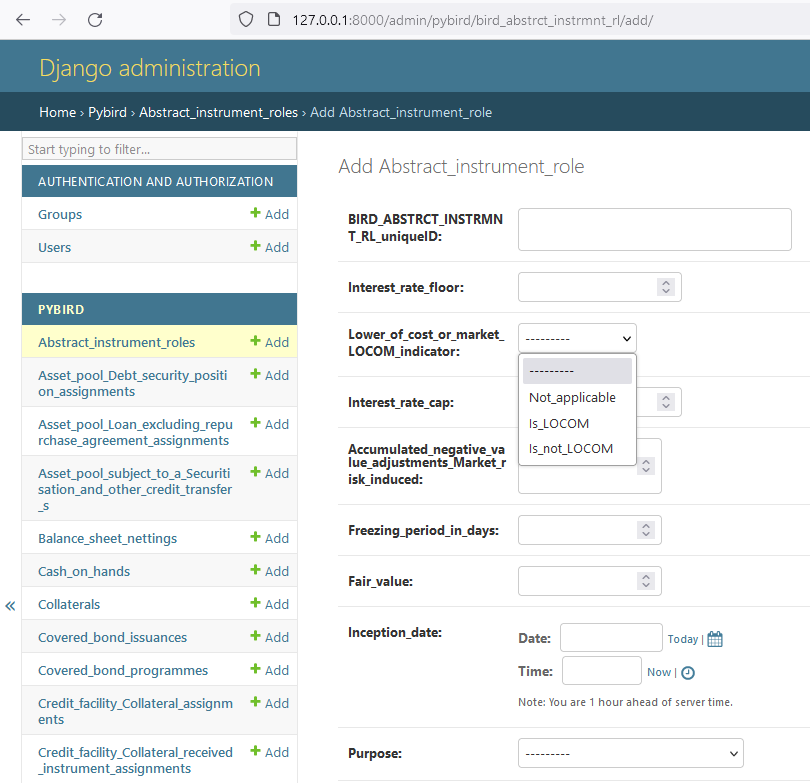This screenshot has height=783, width=810.
Task: Focus the sidebar 'Start typing to filter' field
Action: coord(160,149)
